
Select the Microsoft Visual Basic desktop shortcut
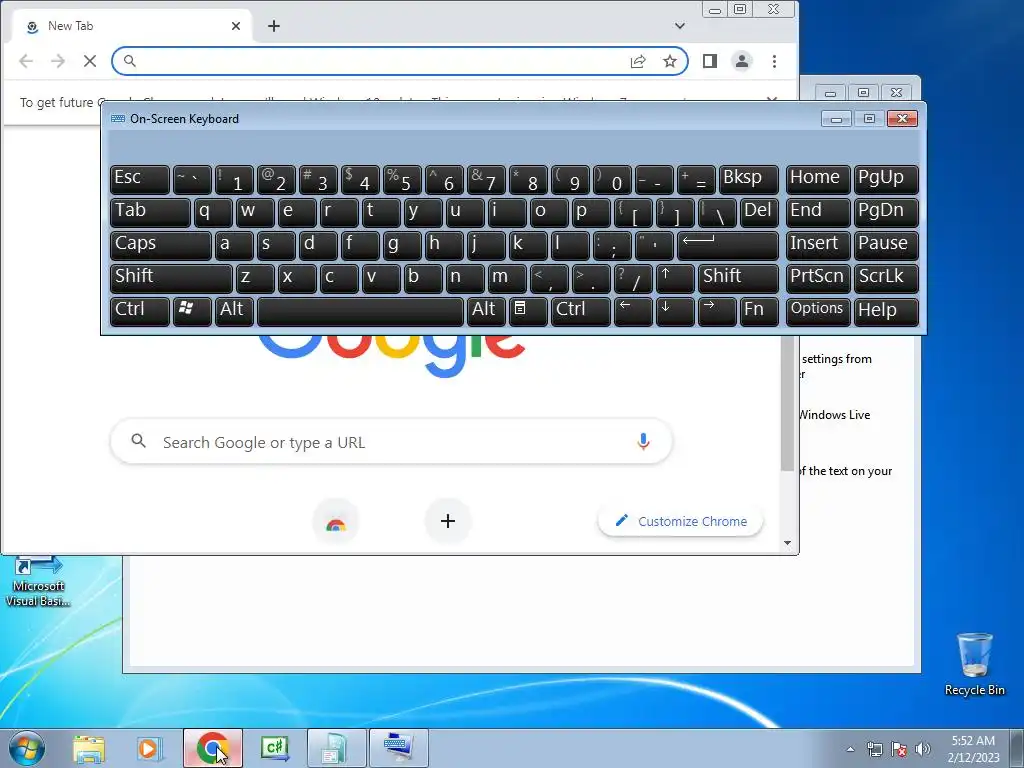[39, 583]
